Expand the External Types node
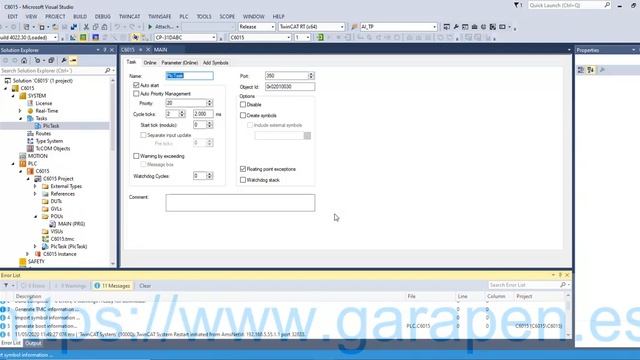640x360 pixels. click(35, 186)
